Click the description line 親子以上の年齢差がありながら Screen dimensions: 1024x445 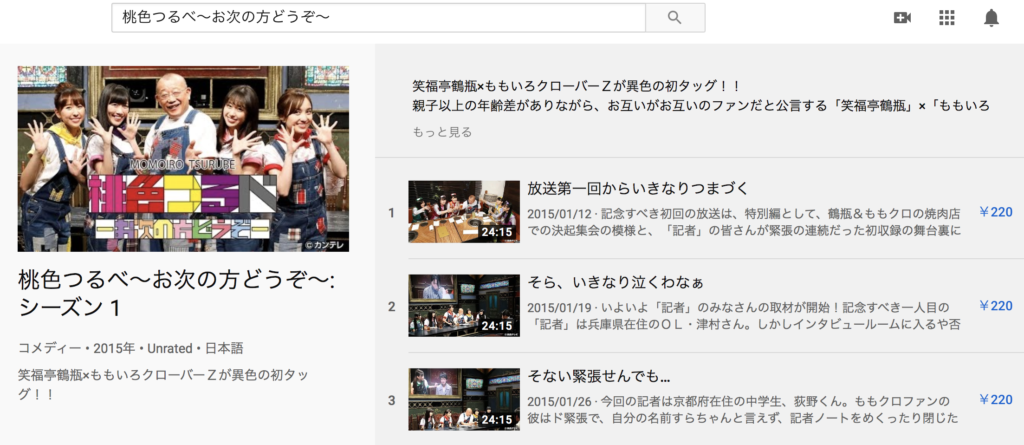tap(701, 106)
